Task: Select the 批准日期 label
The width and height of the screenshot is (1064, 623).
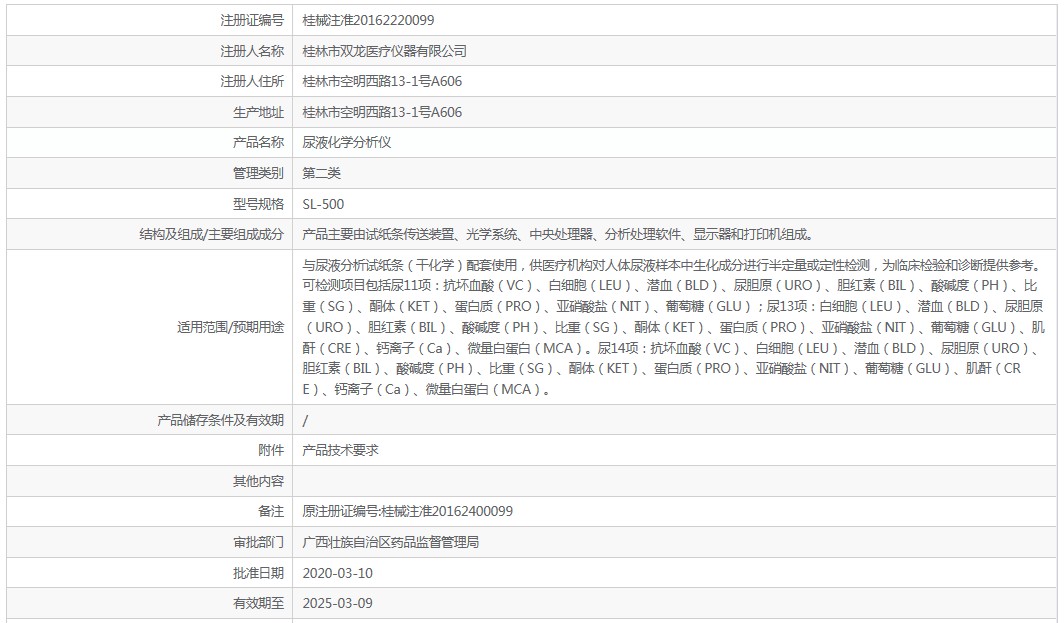Action: click(x=258, y=573)
